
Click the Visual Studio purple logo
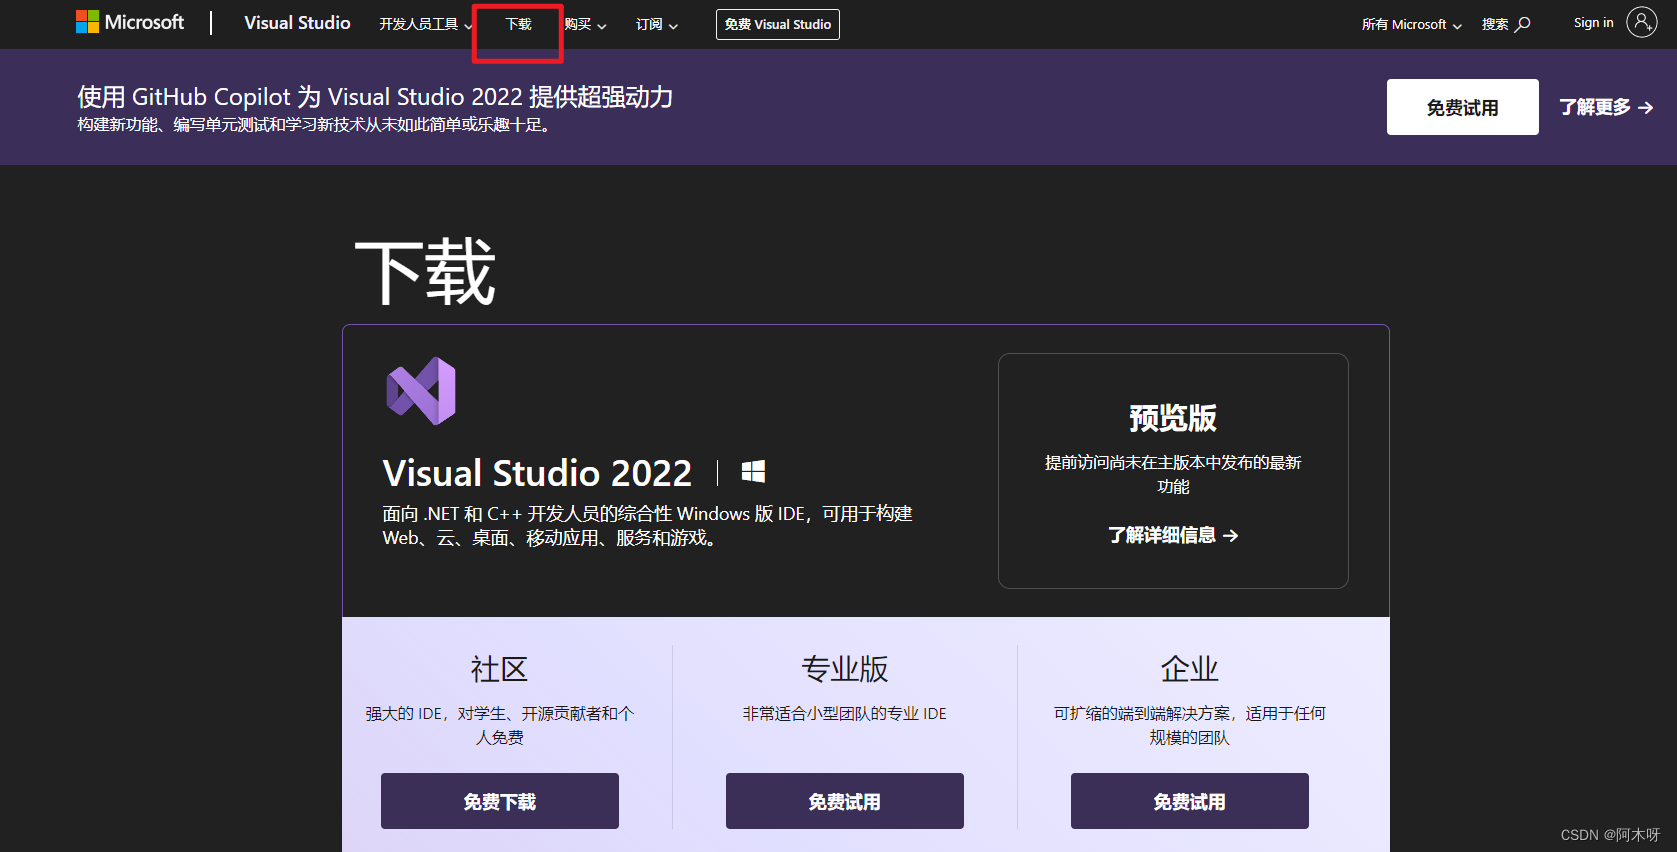pos(421,391)
